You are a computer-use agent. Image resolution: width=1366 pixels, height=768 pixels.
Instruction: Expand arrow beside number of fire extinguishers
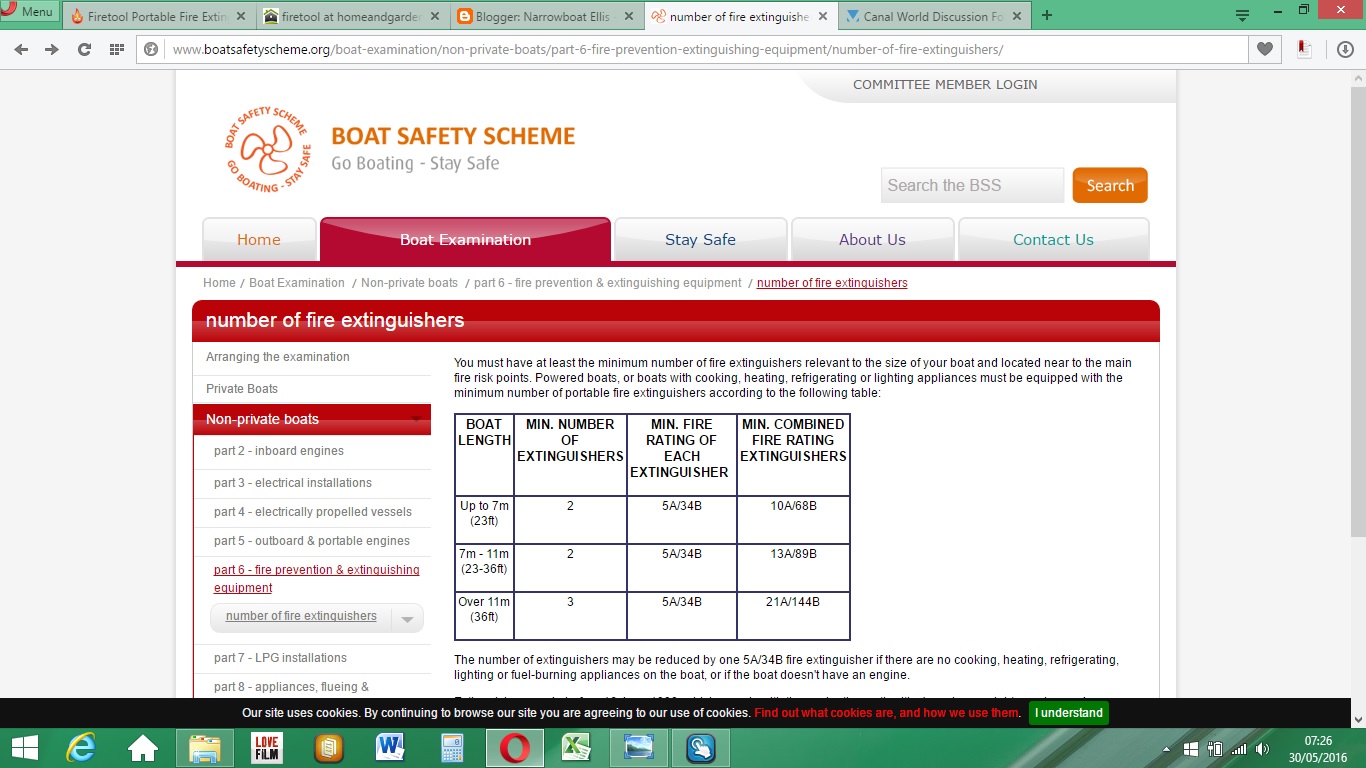(407, 619)
